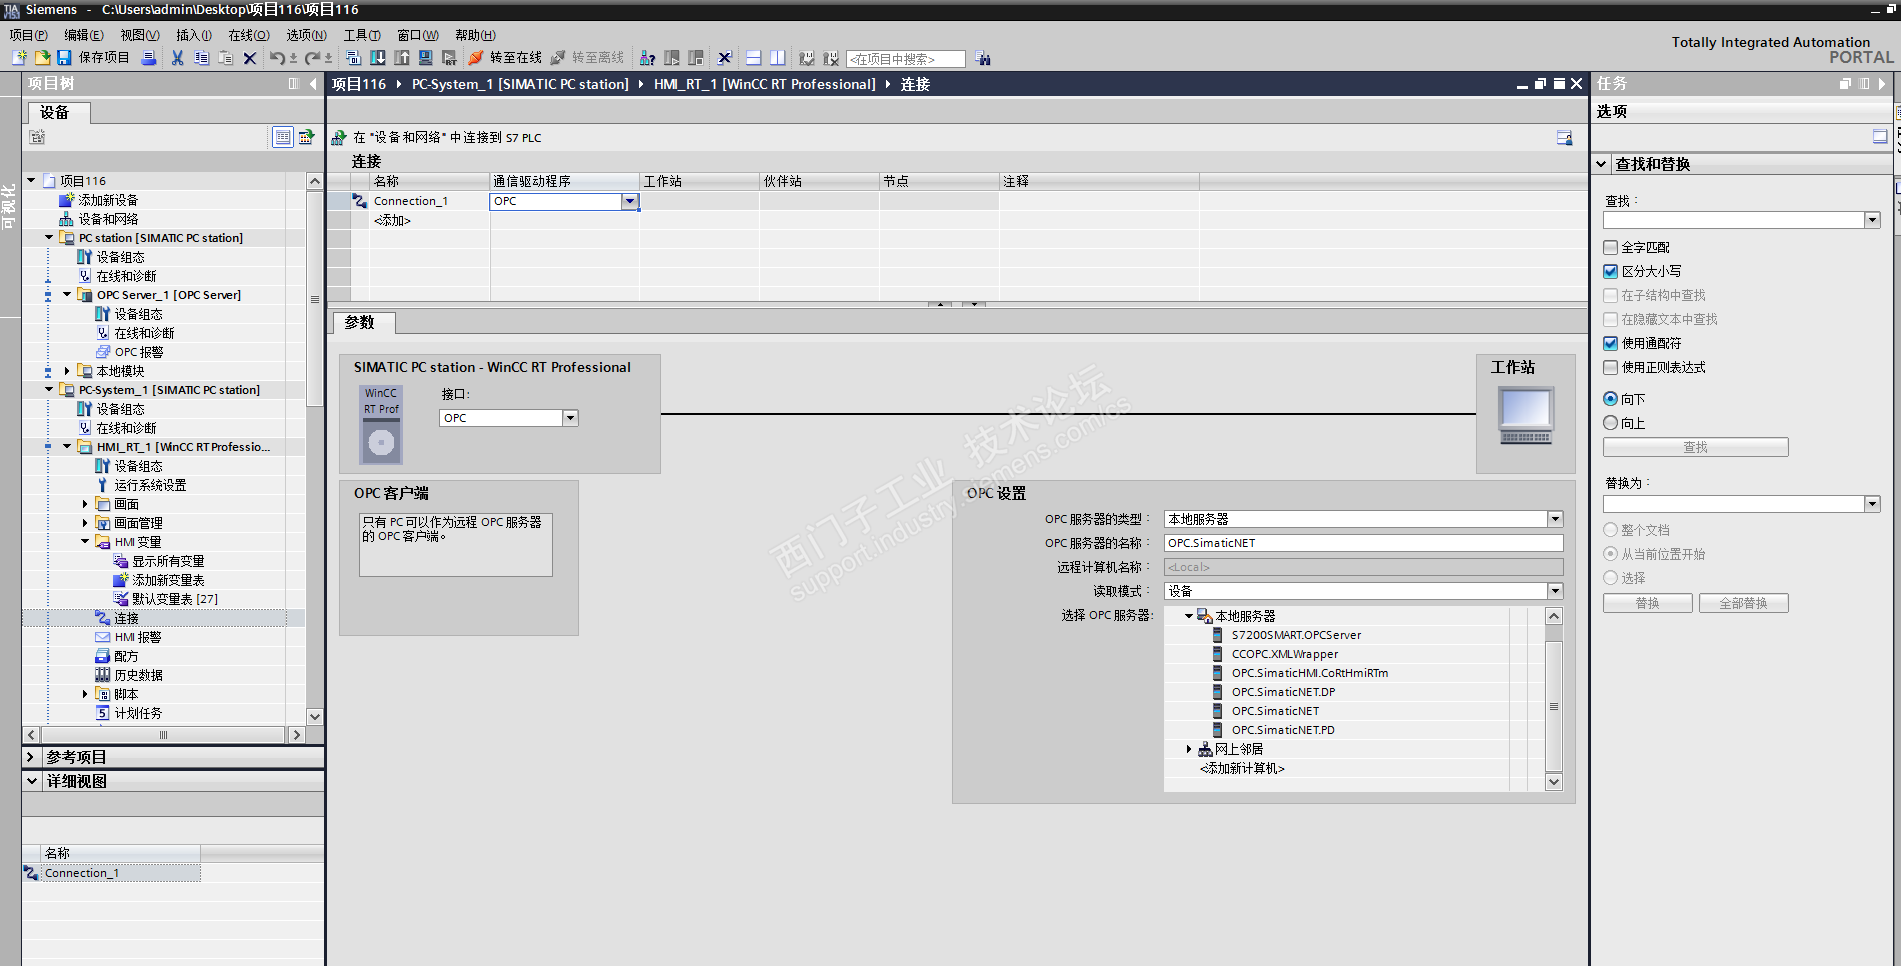This screenshot has width=1901, height=966.
Task: Select the 向下 radio button
Action: click(1610, 399)
